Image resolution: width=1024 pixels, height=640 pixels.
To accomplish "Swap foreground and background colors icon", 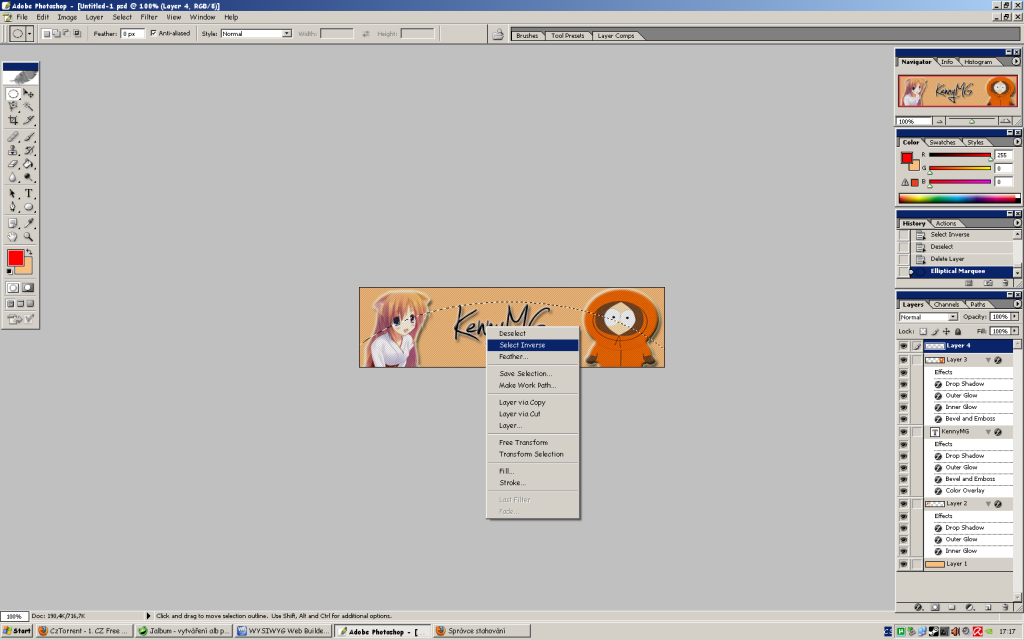I will tap(29, 252).
